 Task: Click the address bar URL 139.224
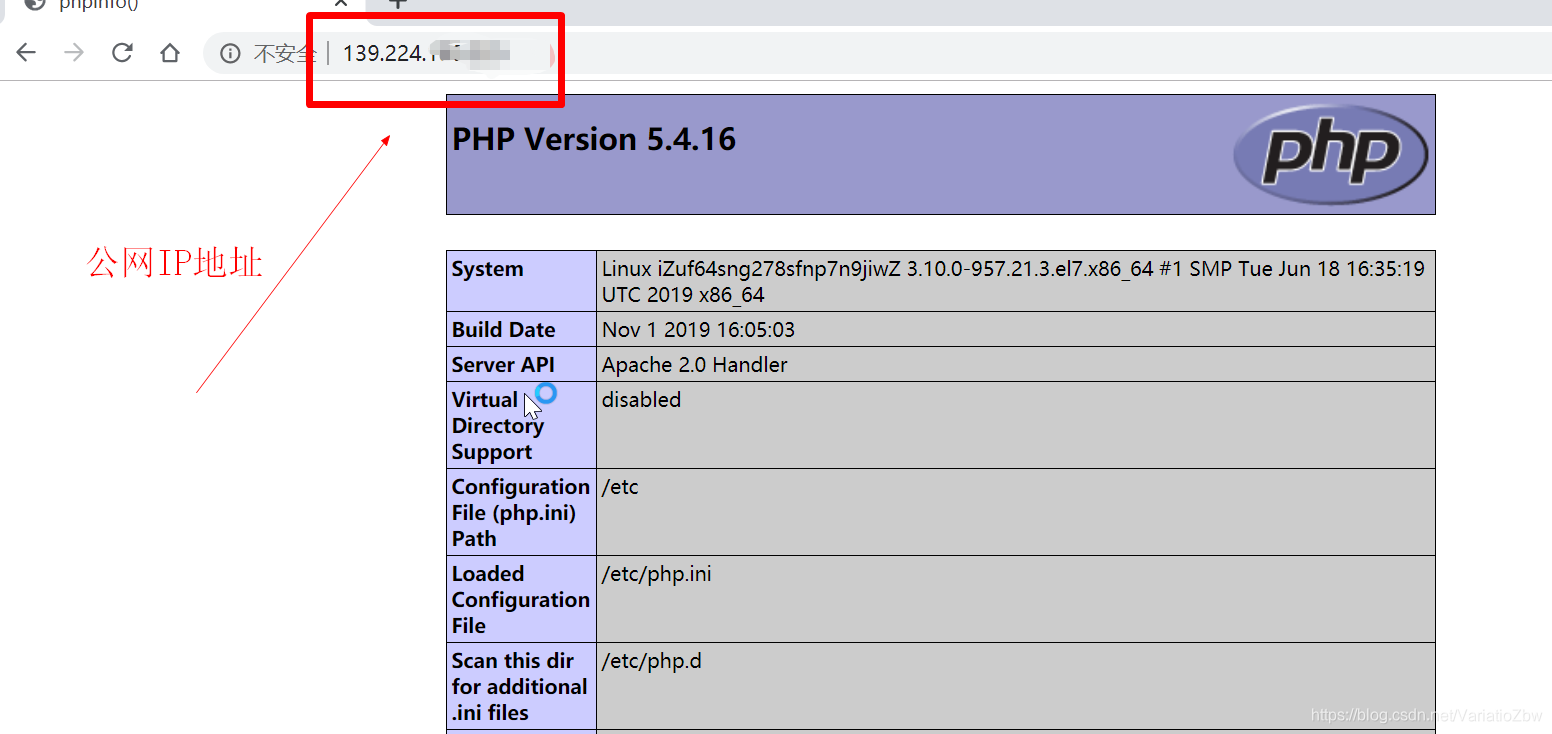(426, 53)
